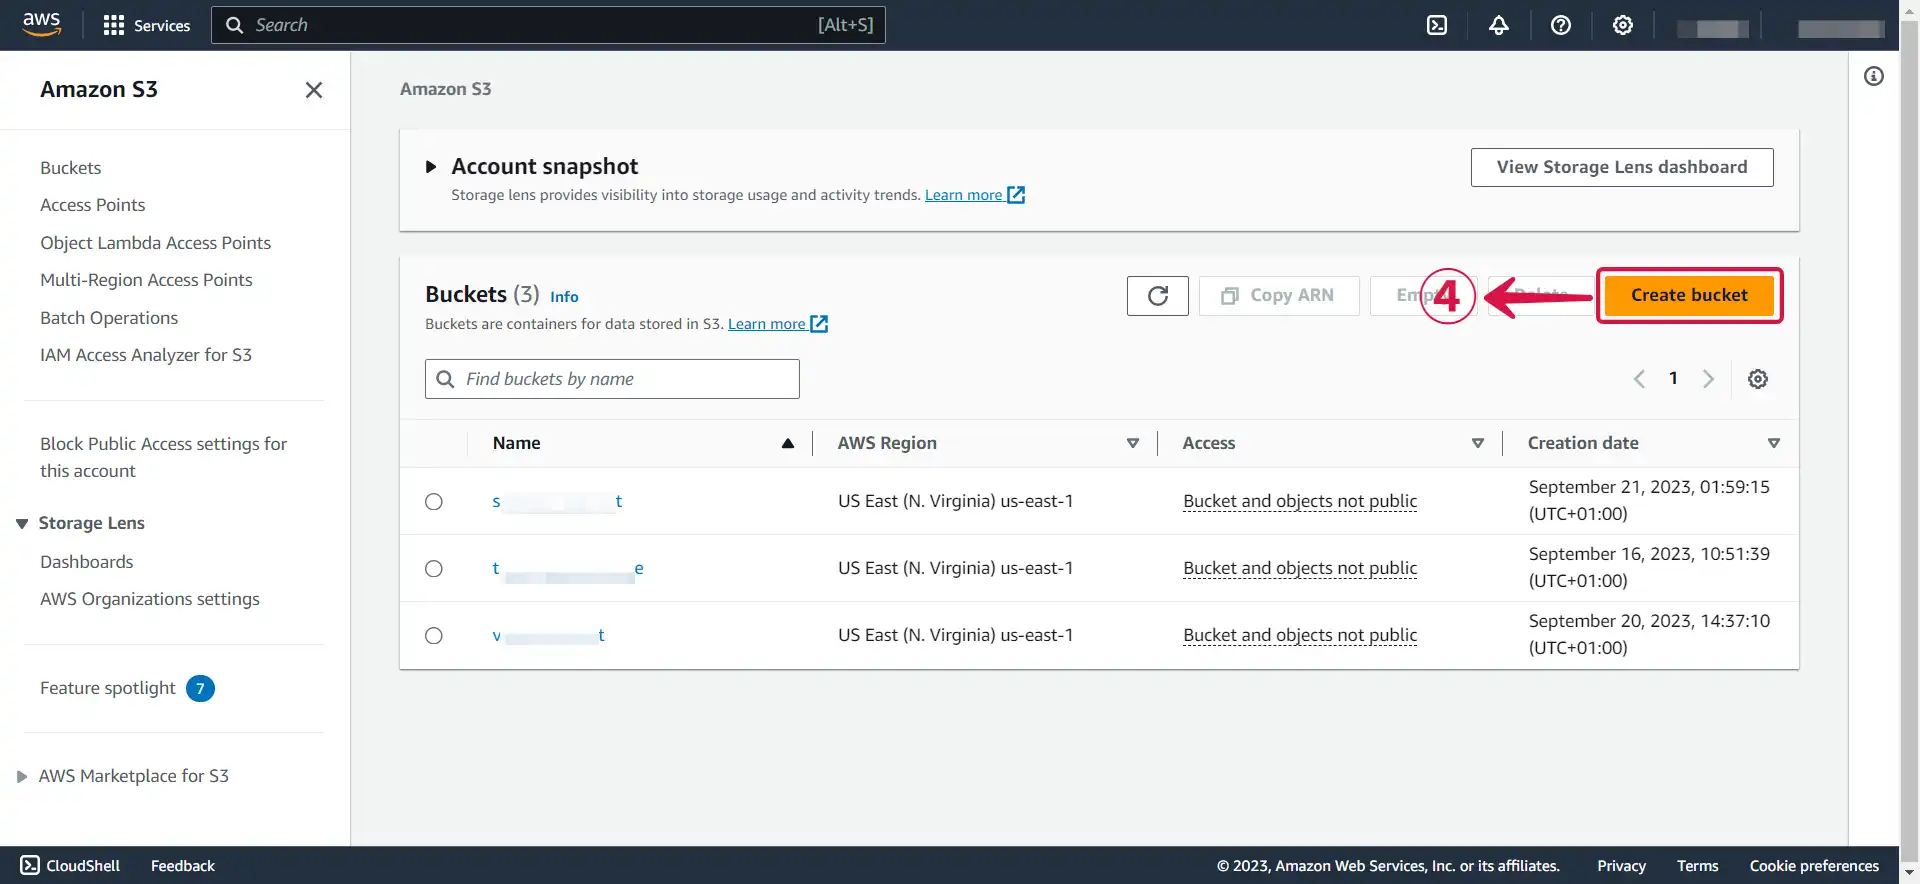This screenshot has width=1920, height=884.
Task: Click the Find buckets by name field
Action: (612, 379)
